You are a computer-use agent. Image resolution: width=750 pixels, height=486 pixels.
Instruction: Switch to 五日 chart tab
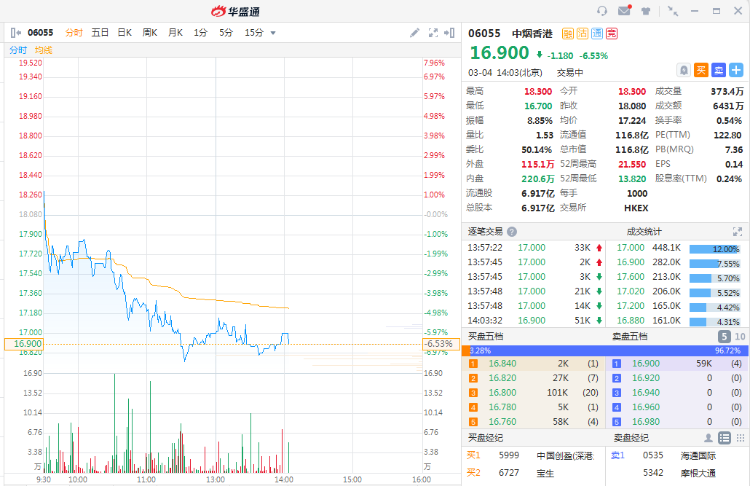(100, 33)
